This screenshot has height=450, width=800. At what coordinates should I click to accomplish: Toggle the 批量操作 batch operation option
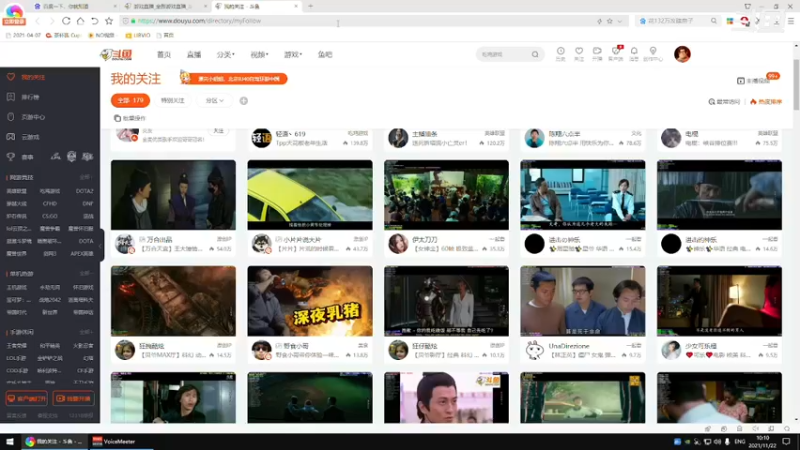pos(130,118)
